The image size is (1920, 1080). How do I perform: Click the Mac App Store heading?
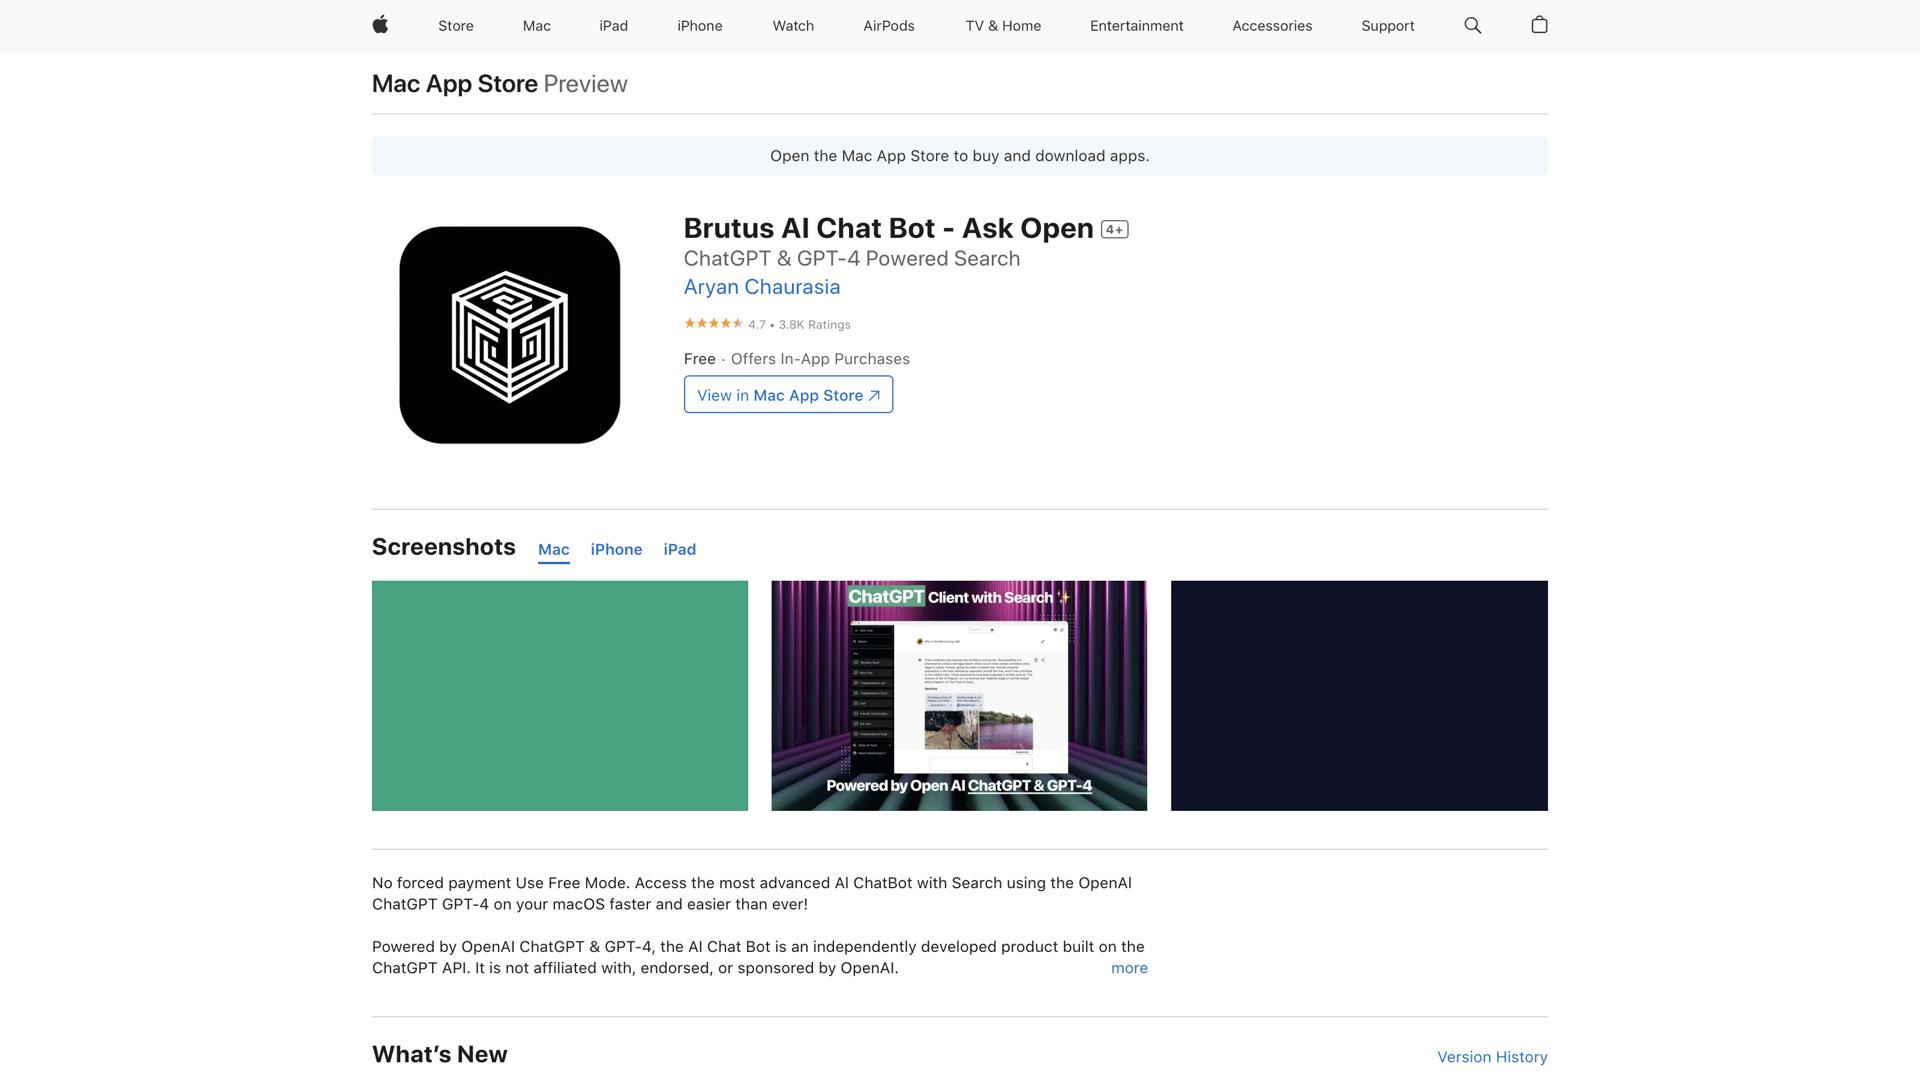(x=454, y=84)
